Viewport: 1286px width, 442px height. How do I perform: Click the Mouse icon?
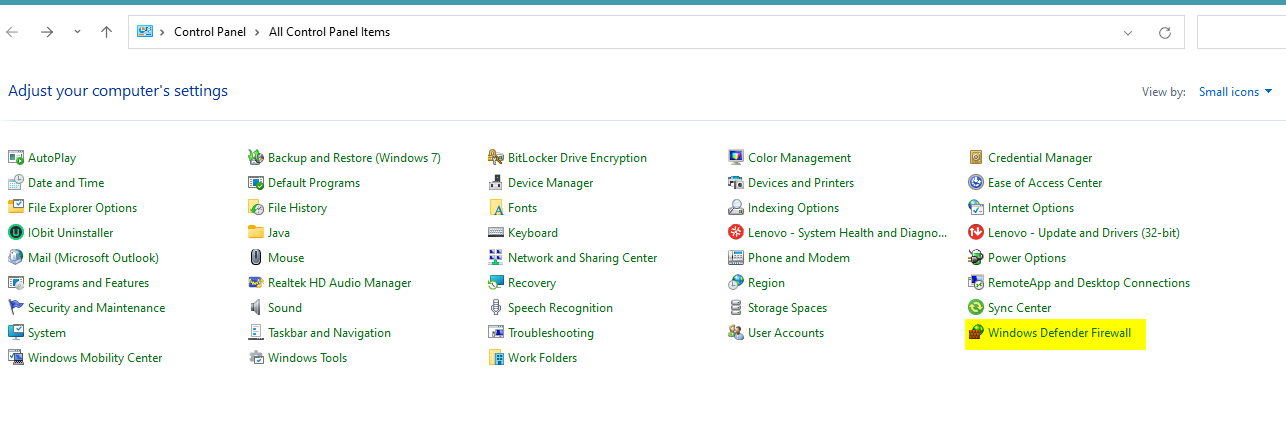[x=256, y=257]
